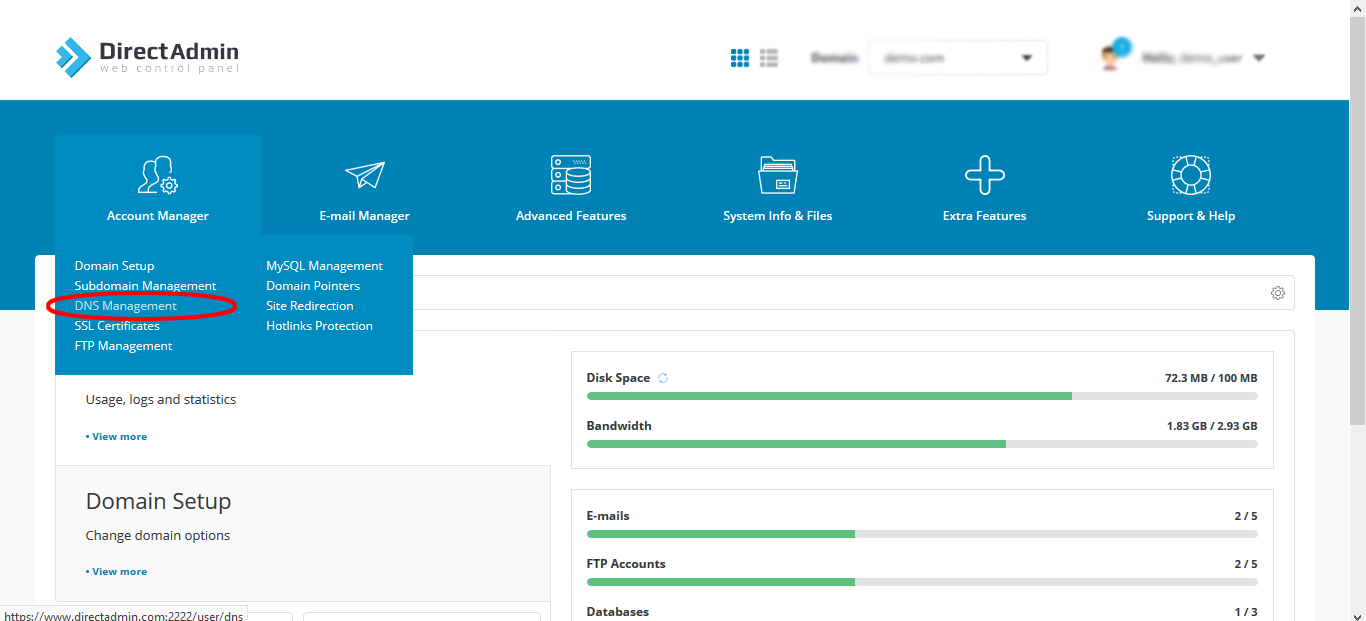Click the DirectAdmin logo

coord(147,57)
